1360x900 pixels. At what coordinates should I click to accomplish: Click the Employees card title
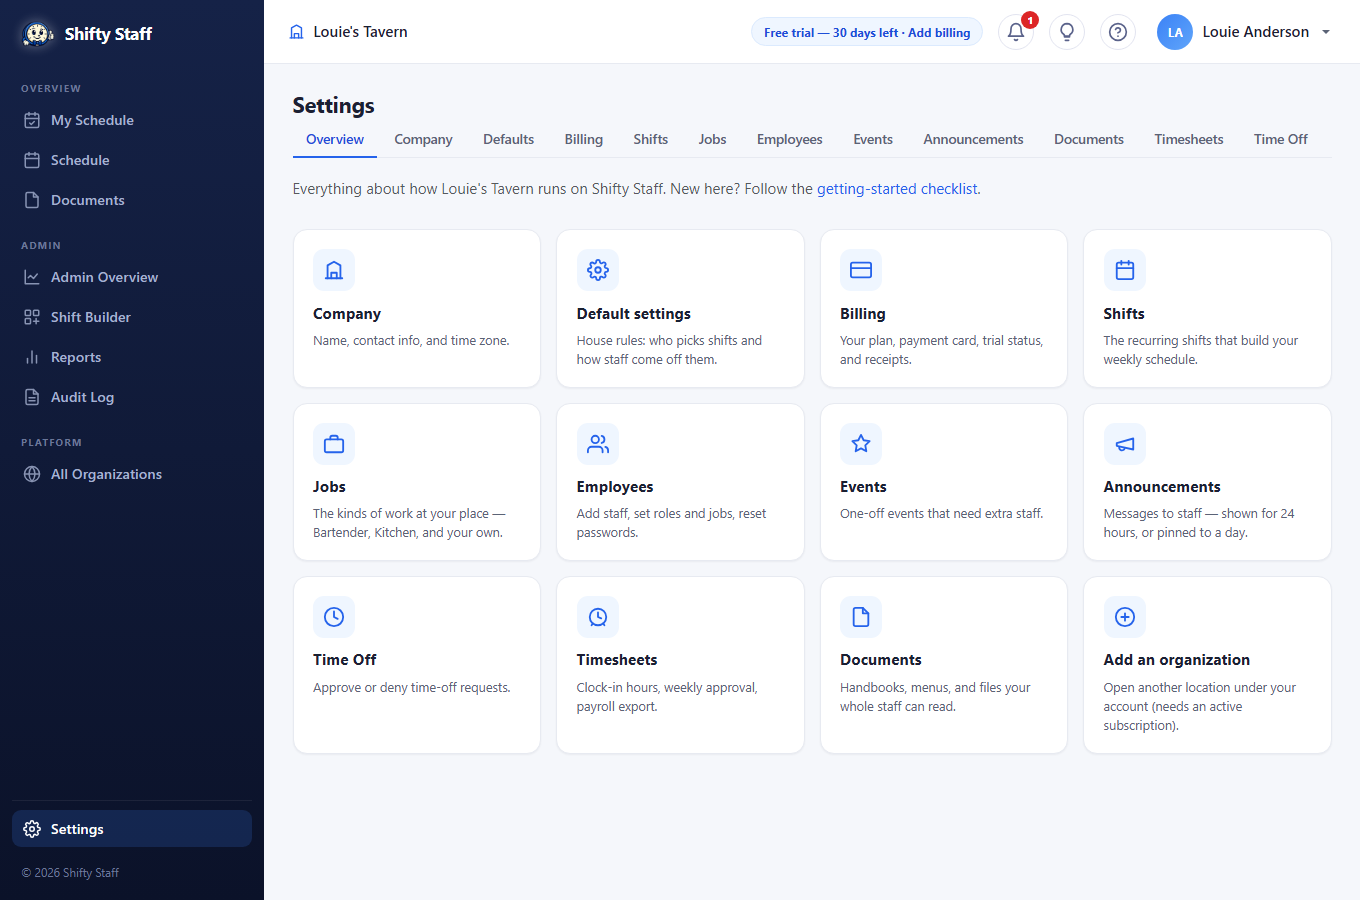click(x=615, y=487)
